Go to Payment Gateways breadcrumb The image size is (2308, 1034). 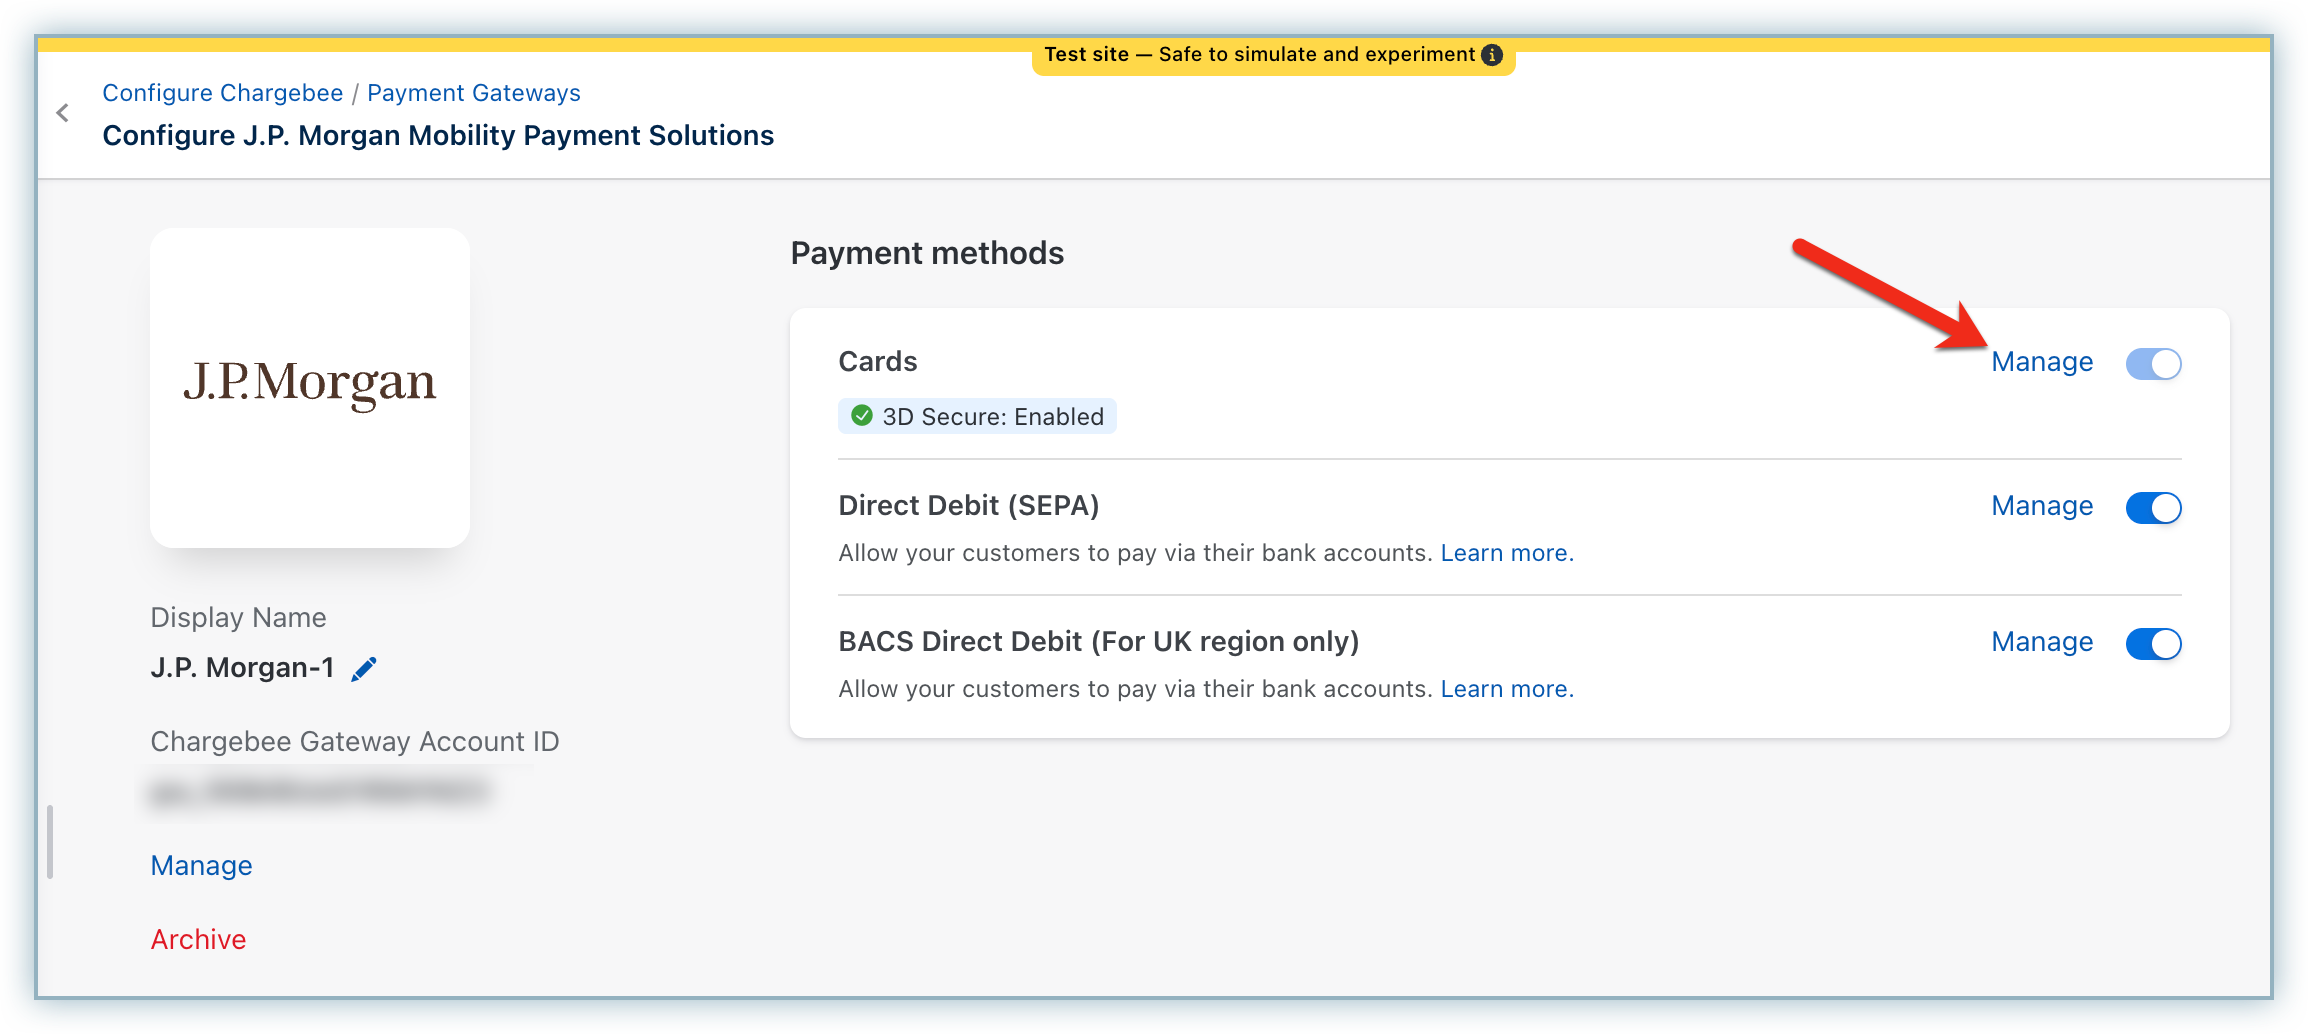pos(473,93)
